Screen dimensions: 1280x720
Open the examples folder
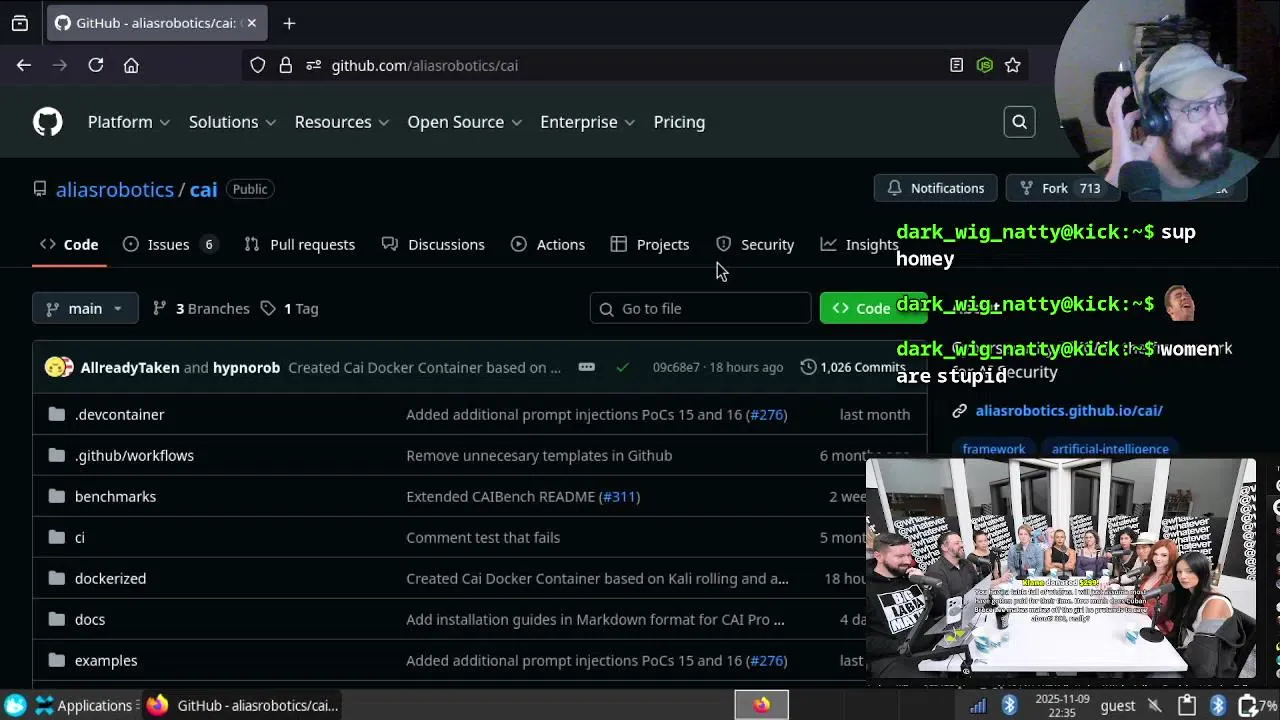pos(106,660)
